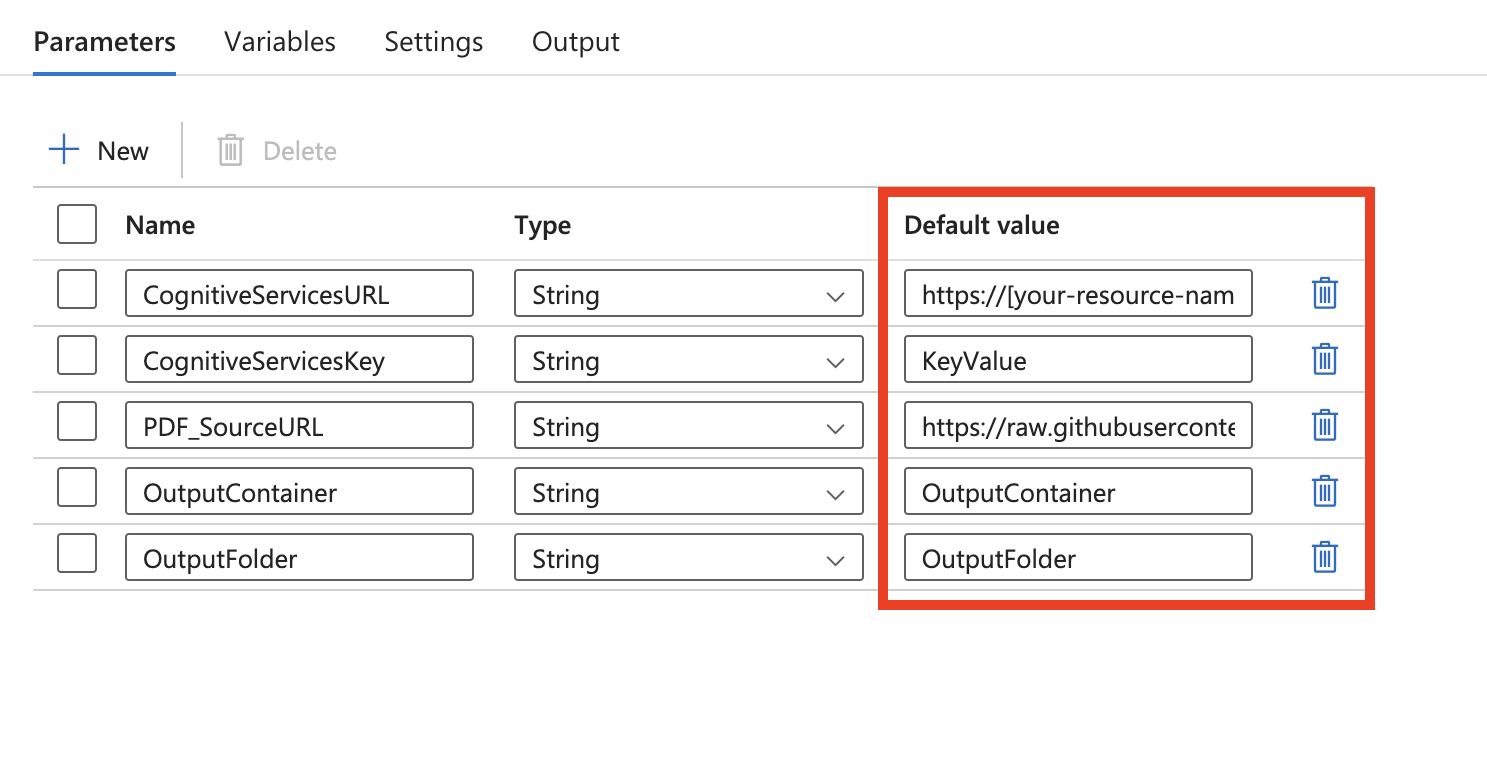Tick the select-all header checkbox

click(77, 225)
